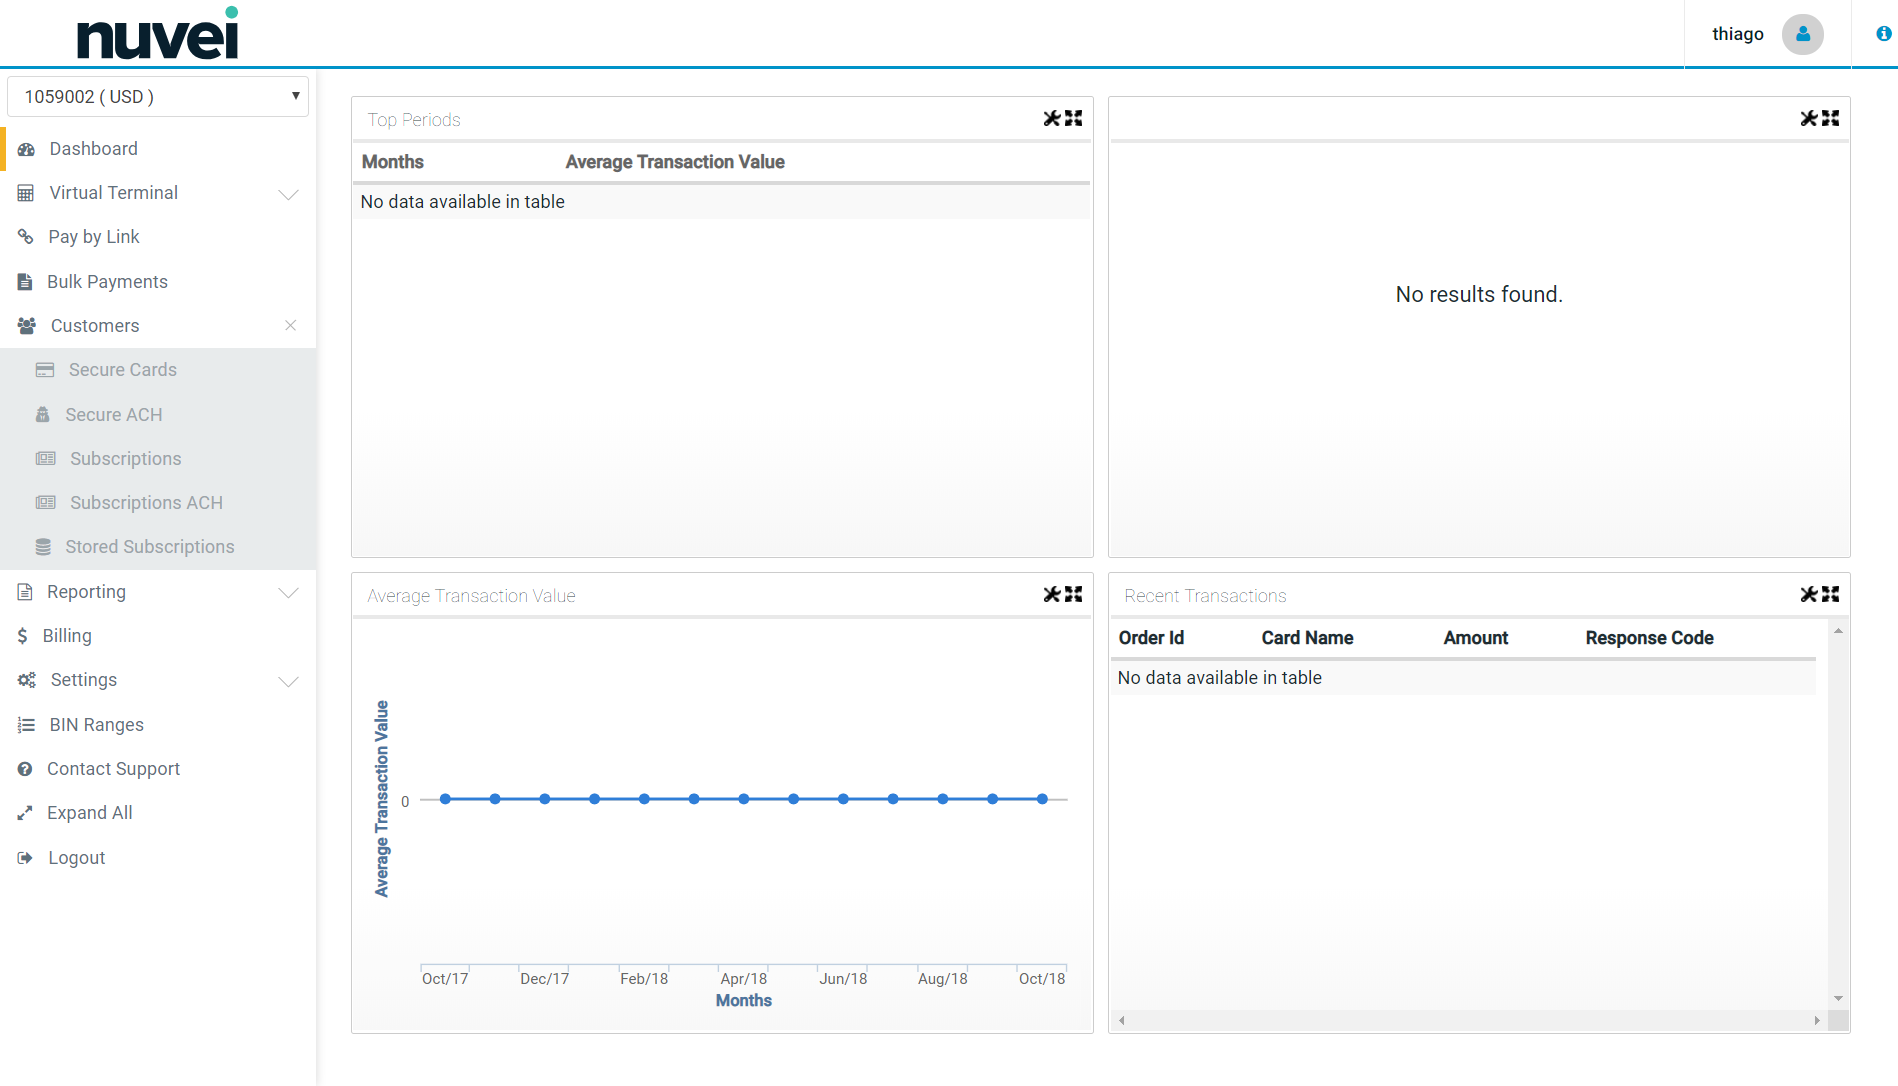Expand the Virtual Terminal menu

click(288, 194)
